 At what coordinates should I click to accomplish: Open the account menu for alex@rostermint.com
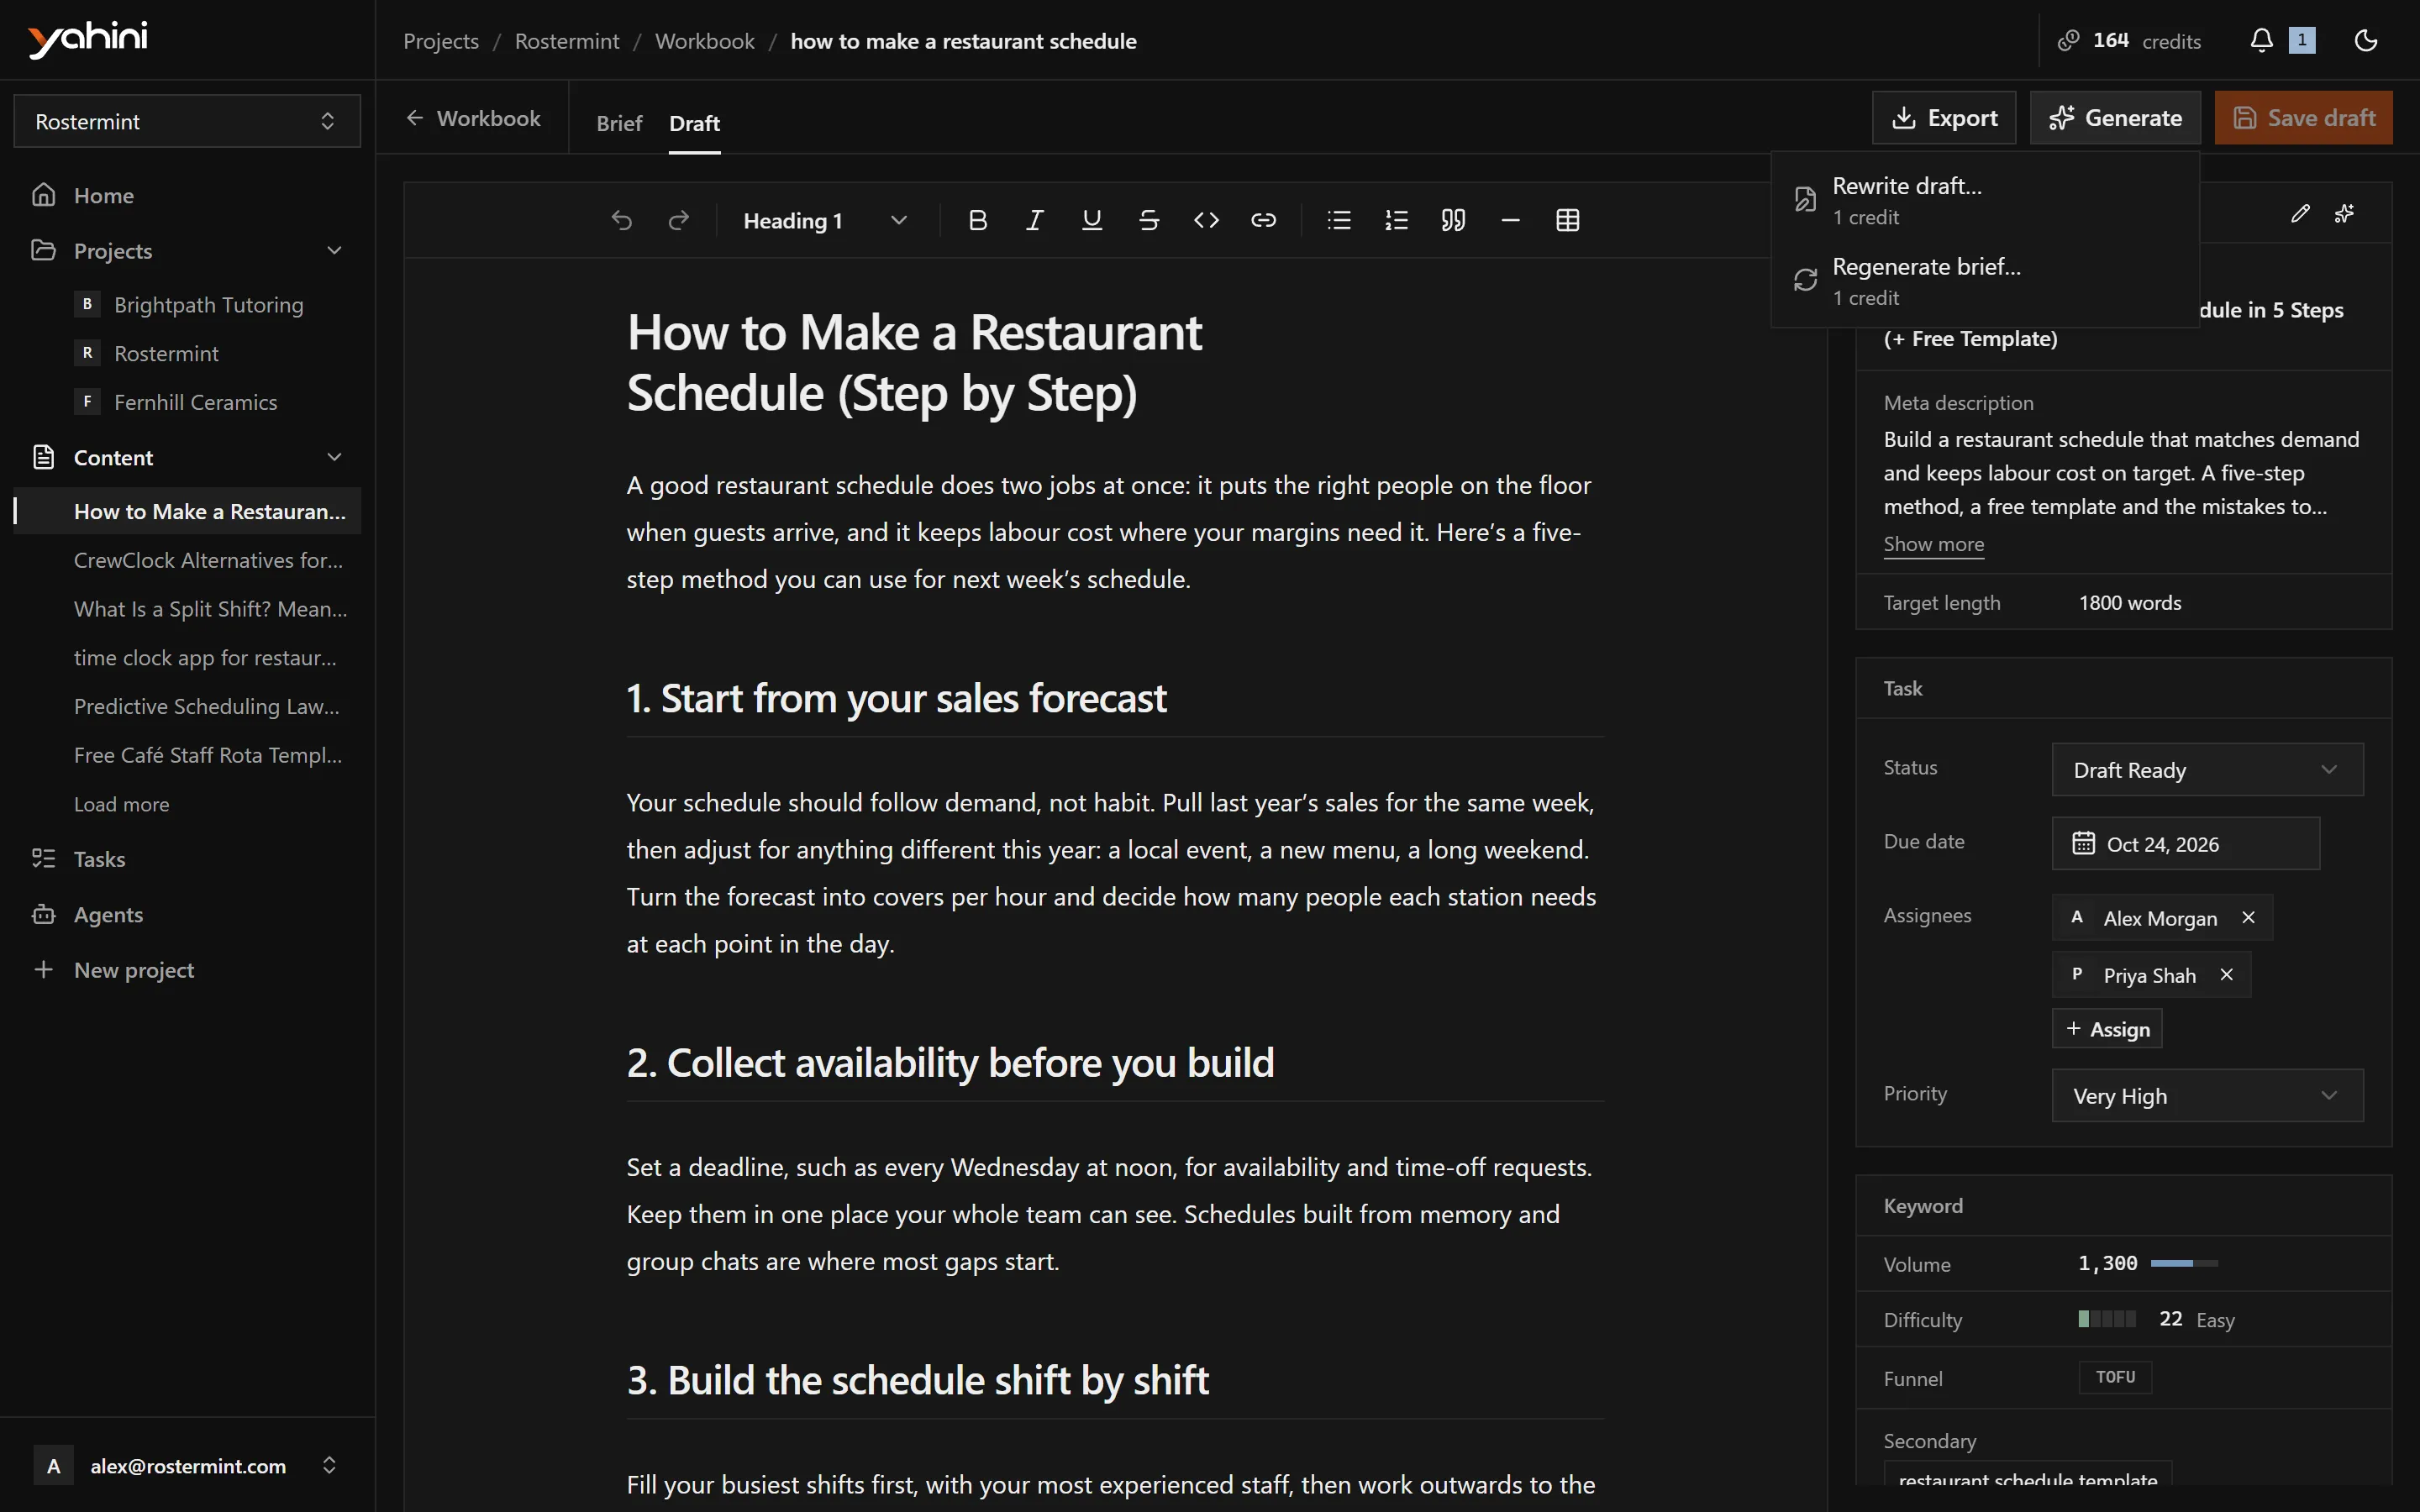point(187,1465)
